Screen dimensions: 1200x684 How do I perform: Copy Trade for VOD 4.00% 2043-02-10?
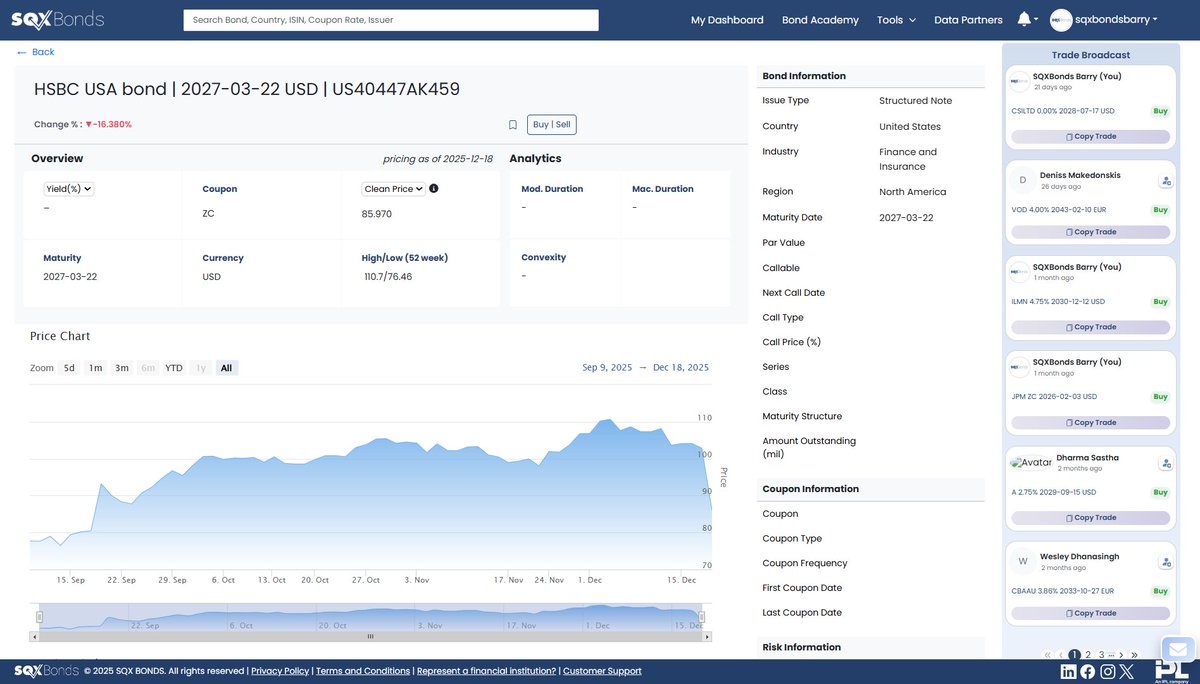1090,232
